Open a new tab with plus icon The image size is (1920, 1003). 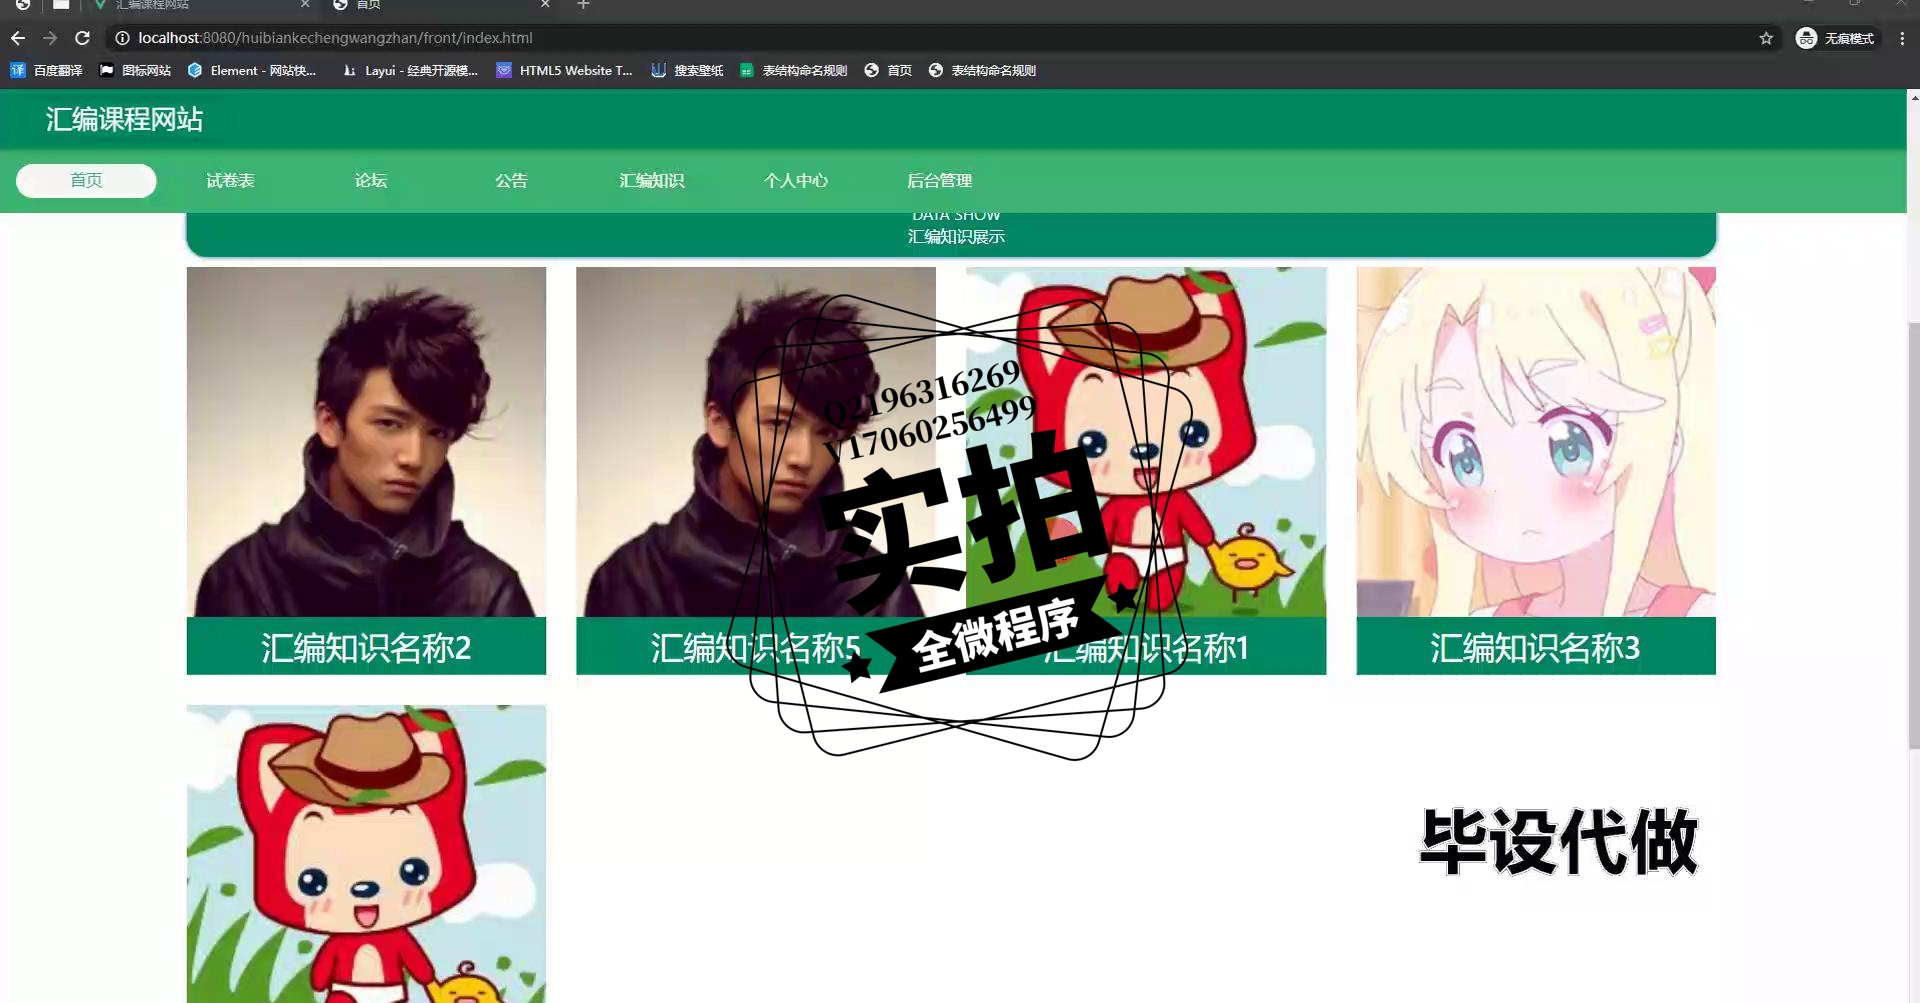click(583, 5)
